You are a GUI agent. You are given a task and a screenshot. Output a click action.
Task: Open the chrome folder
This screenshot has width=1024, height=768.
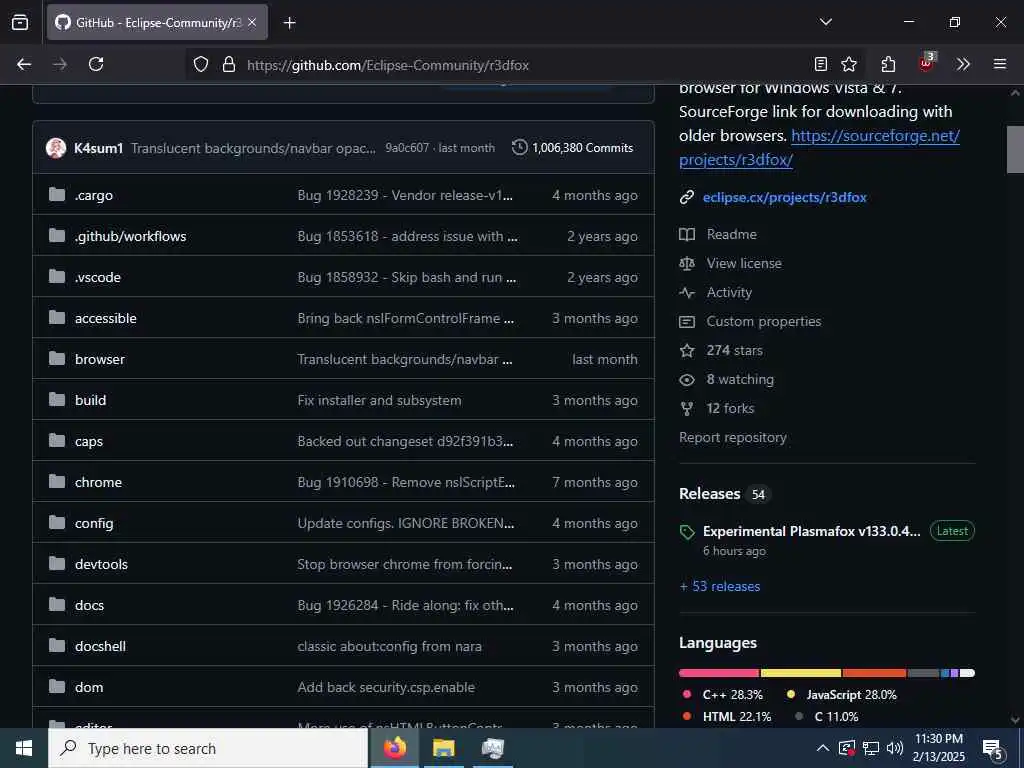pos(99,482)
